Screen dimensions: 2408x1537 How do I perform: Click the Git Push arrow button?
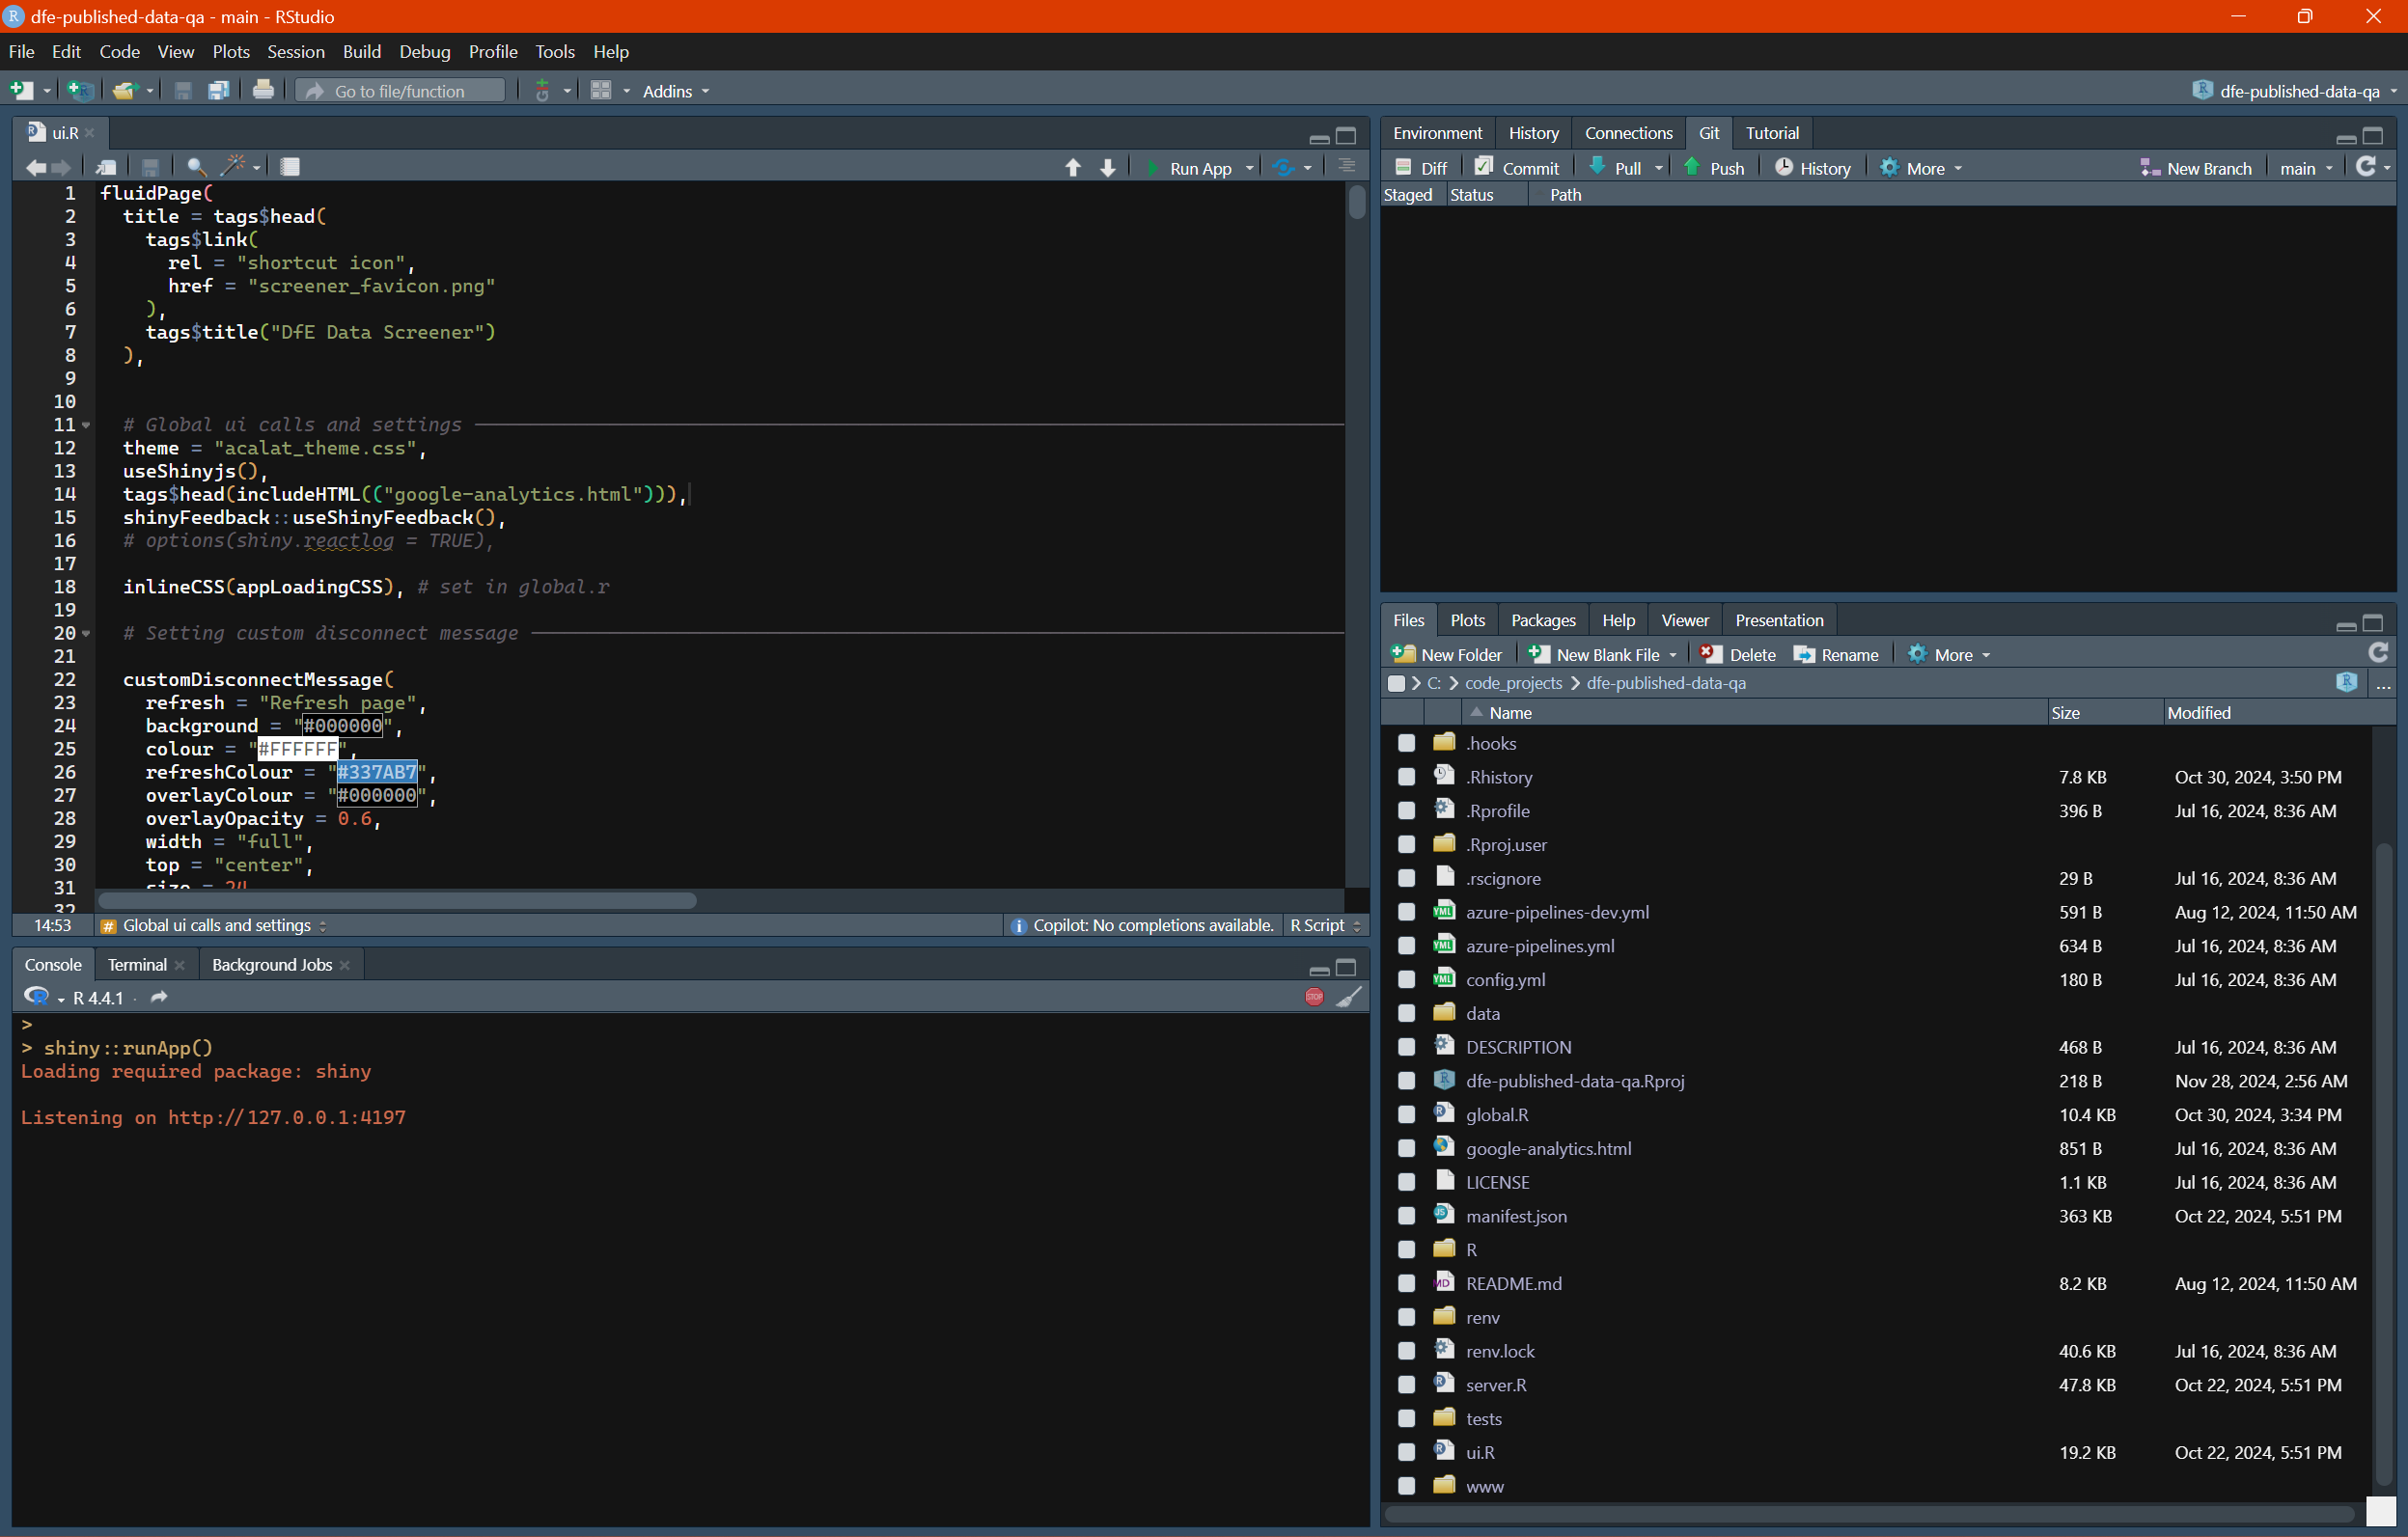coord(1714,168)
